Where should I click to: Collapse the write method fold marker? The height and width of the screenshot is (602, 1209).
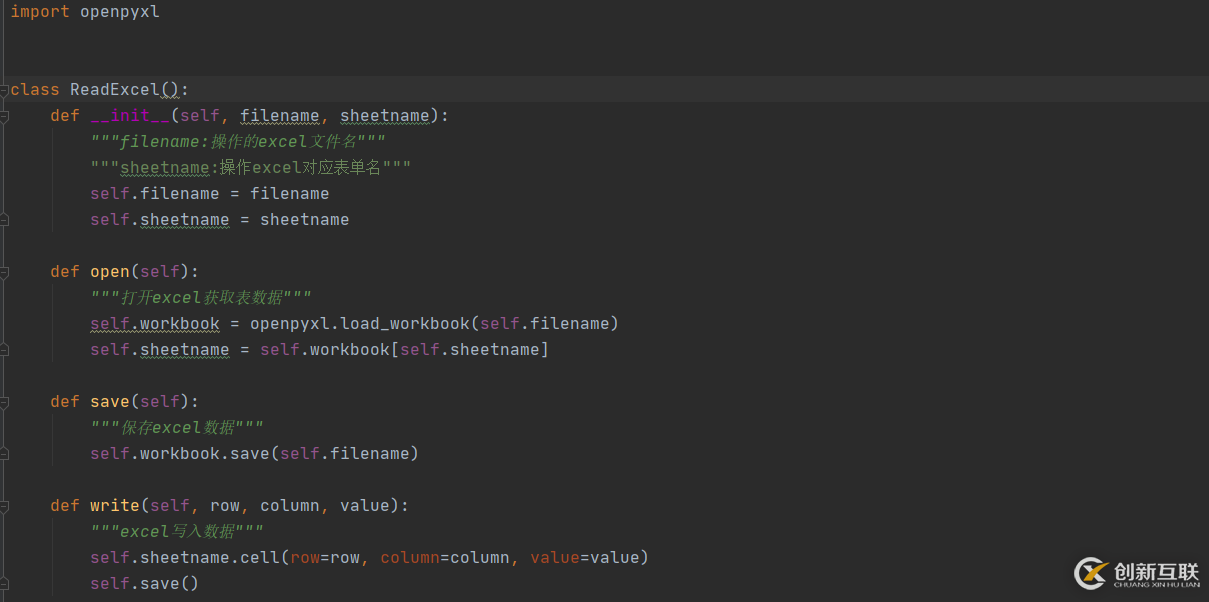pyautogui.click(x=4, y=506)
